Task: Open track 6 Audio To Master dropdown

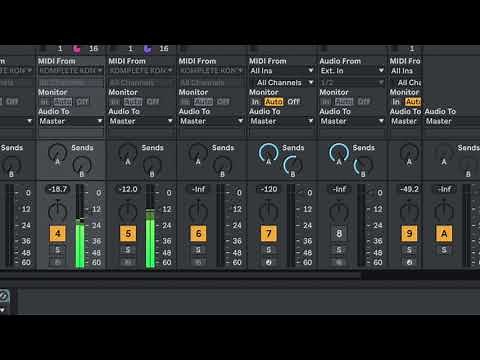Action: [211, 121]
